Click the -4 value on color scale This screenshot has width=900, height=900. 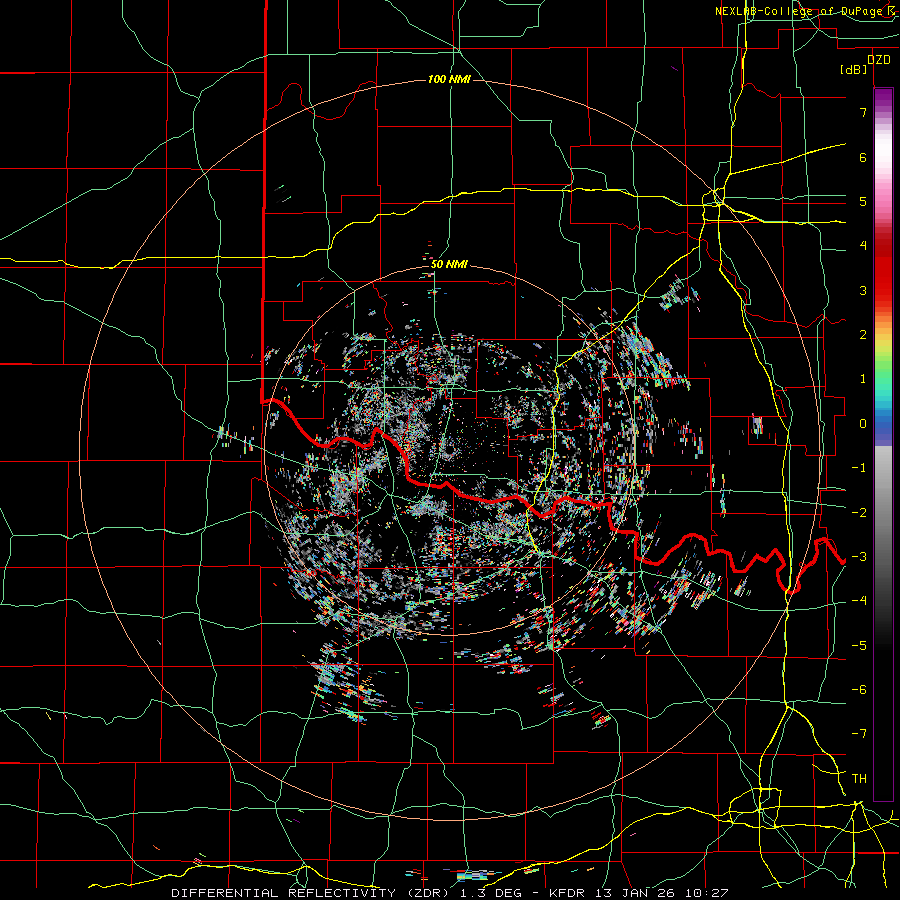[859, 601]
